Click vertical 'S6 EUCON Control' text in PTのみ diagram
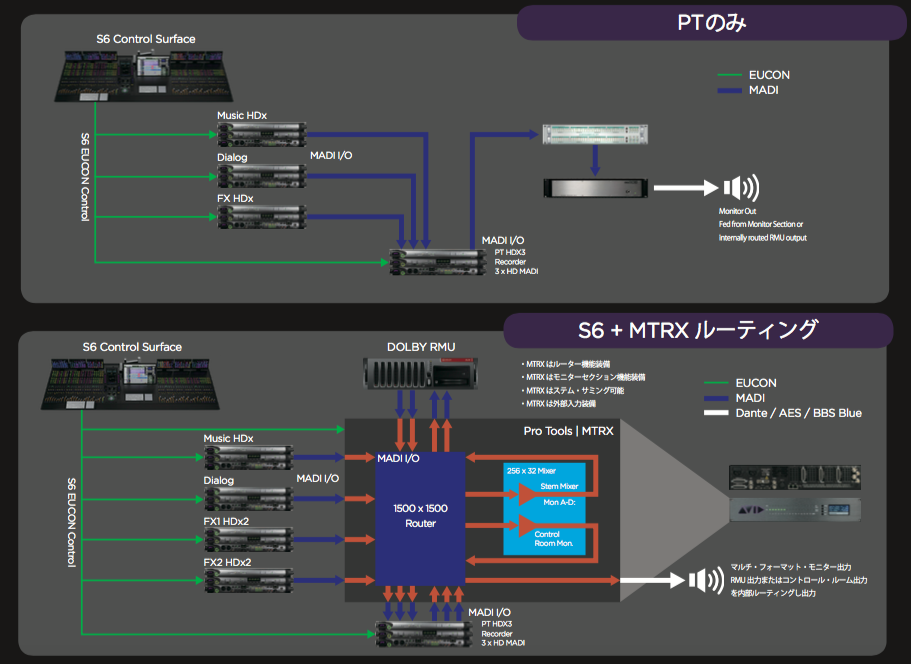Viewport: 911px width, 664px height. coord(85,177)
